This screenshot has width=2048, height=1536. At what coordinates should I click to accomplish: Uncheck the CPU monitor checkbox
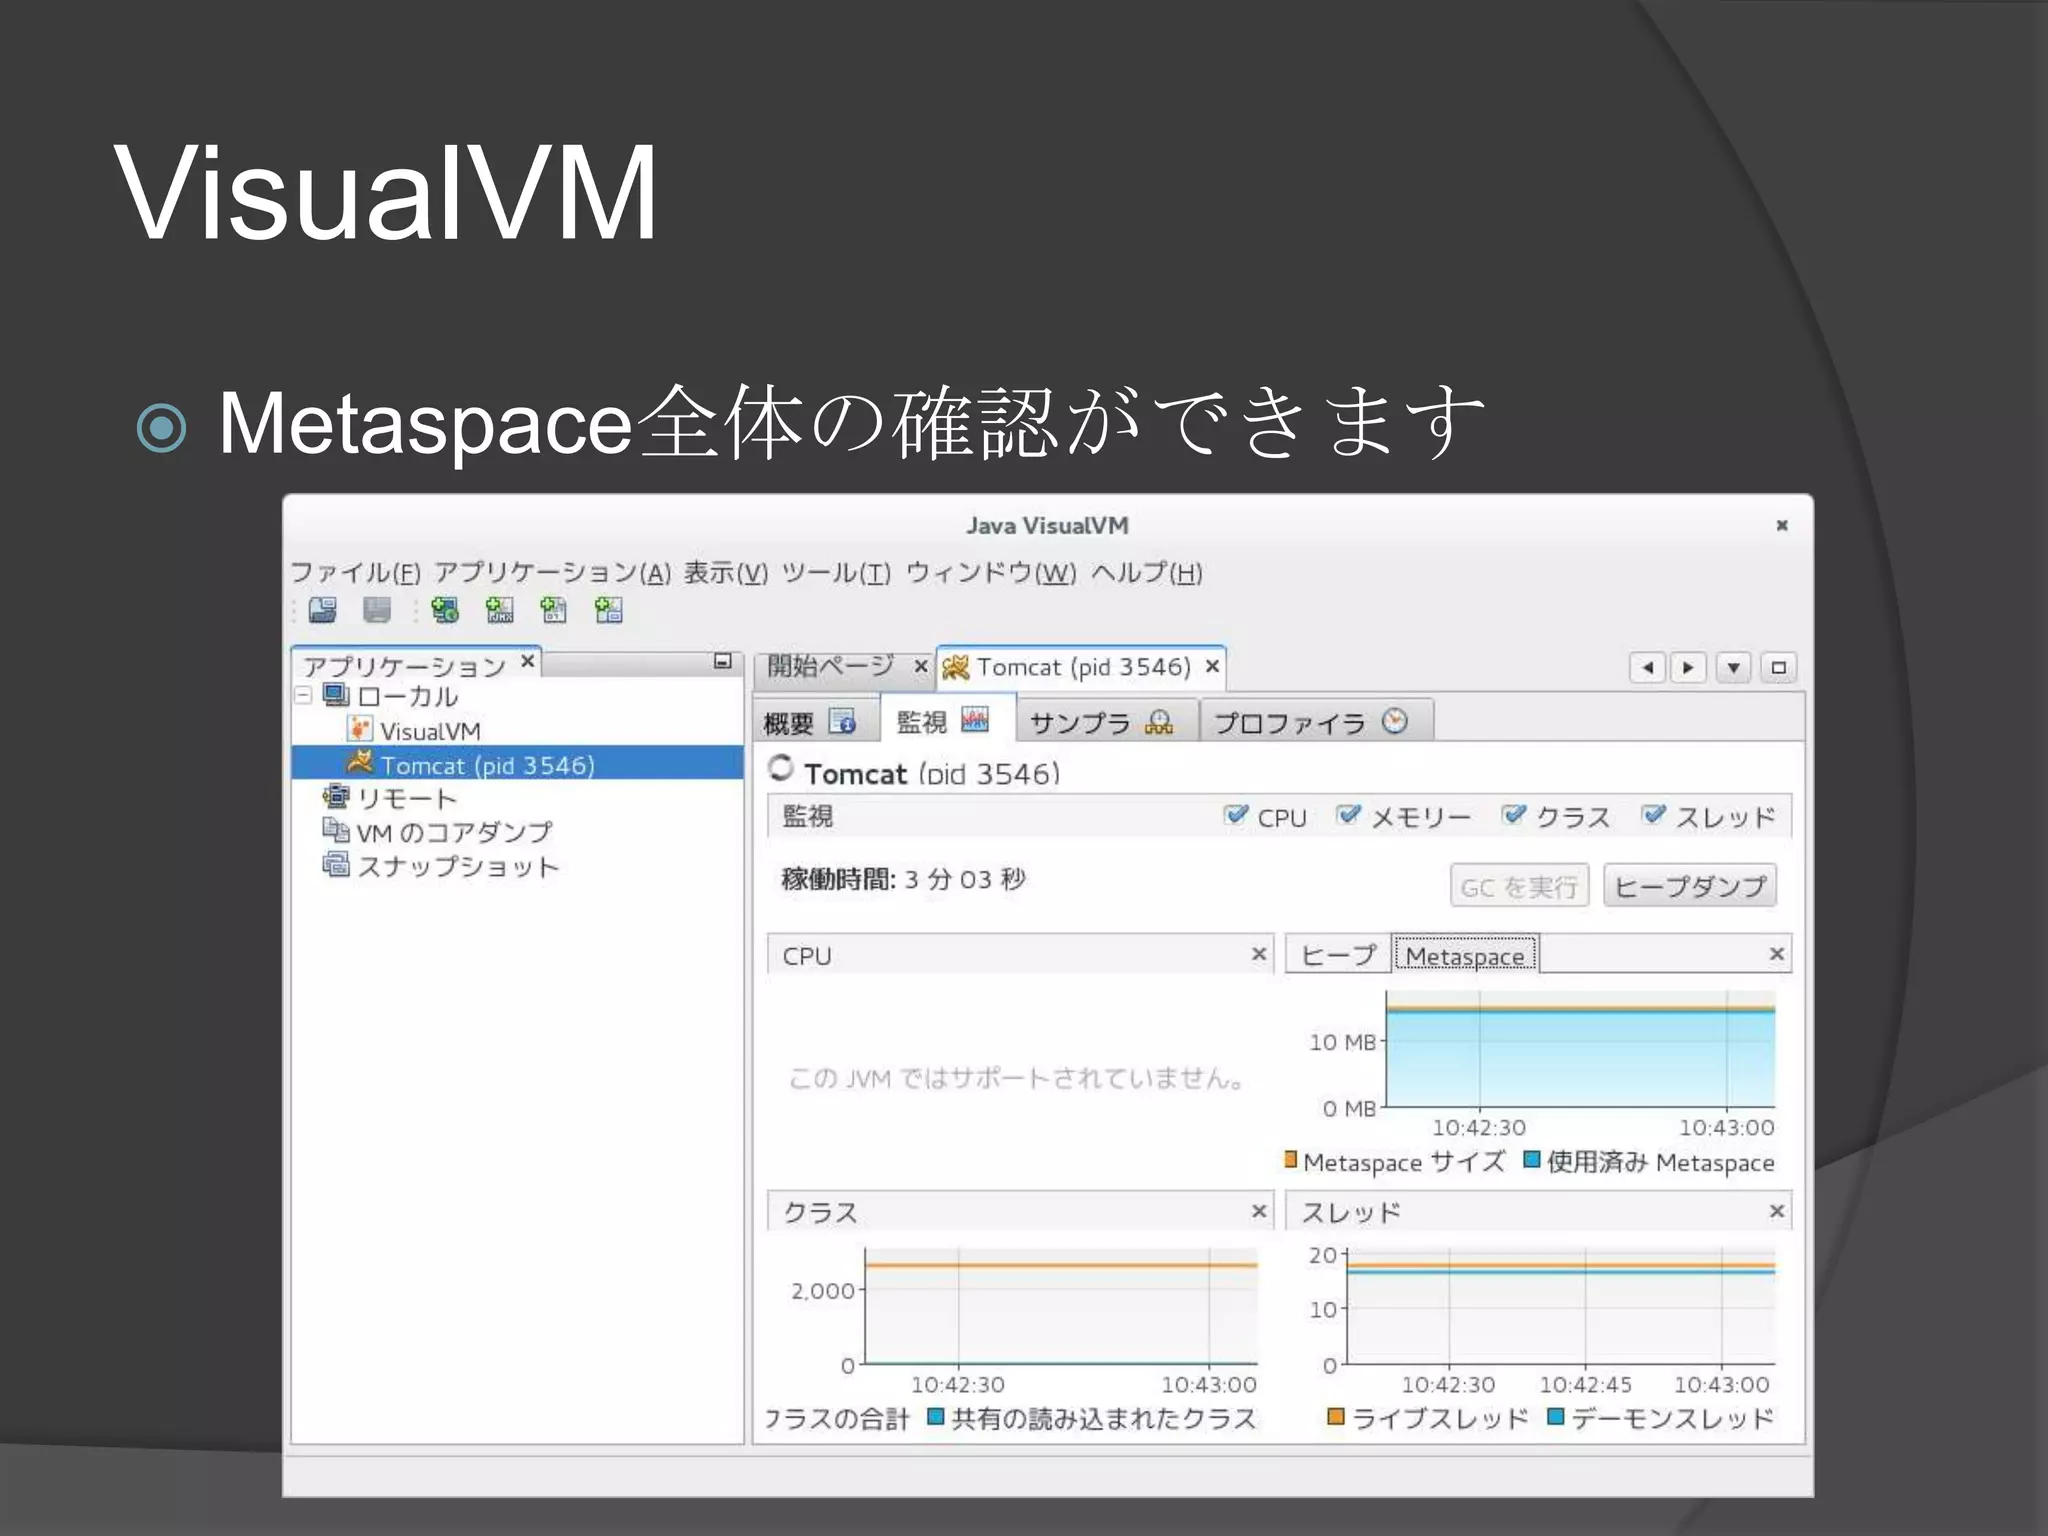tap(1237, 815)
